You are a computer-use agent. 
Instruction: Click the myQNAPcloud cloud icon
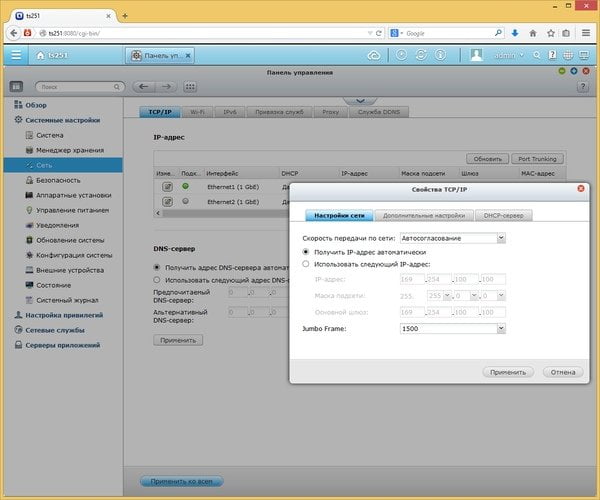[x=374, y=55]
